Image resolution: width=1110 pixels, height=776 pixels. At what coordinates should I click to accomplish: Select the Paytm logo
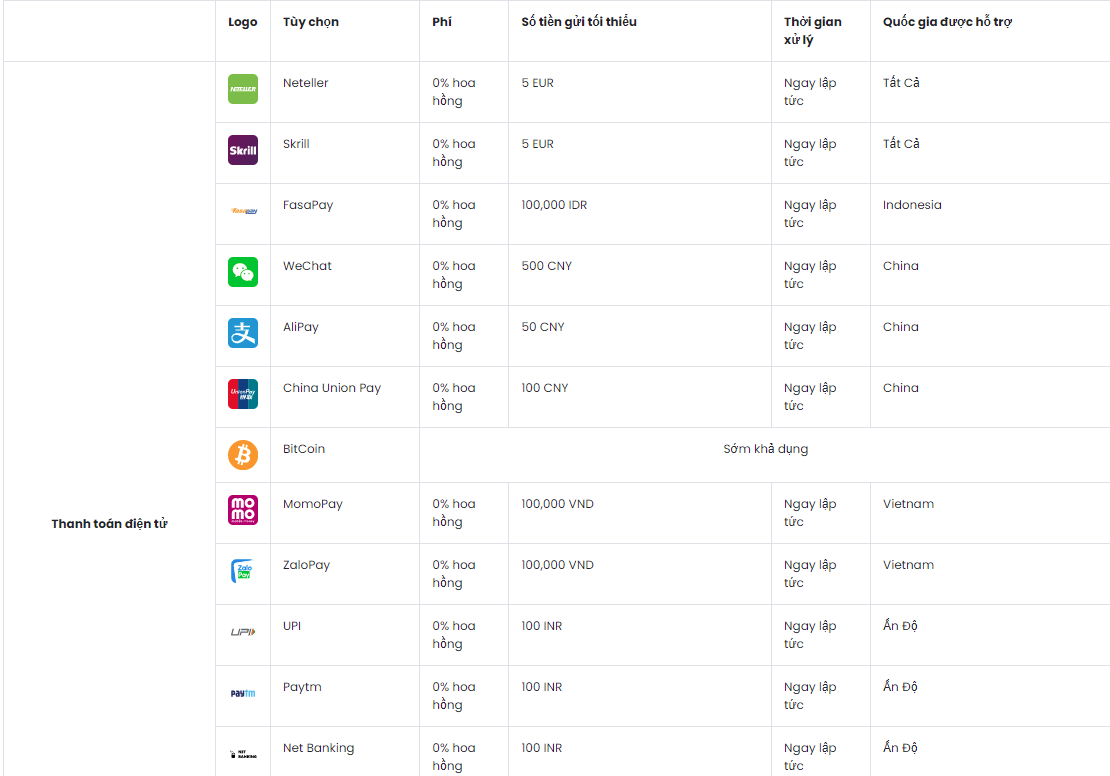[x=243, y=693]
